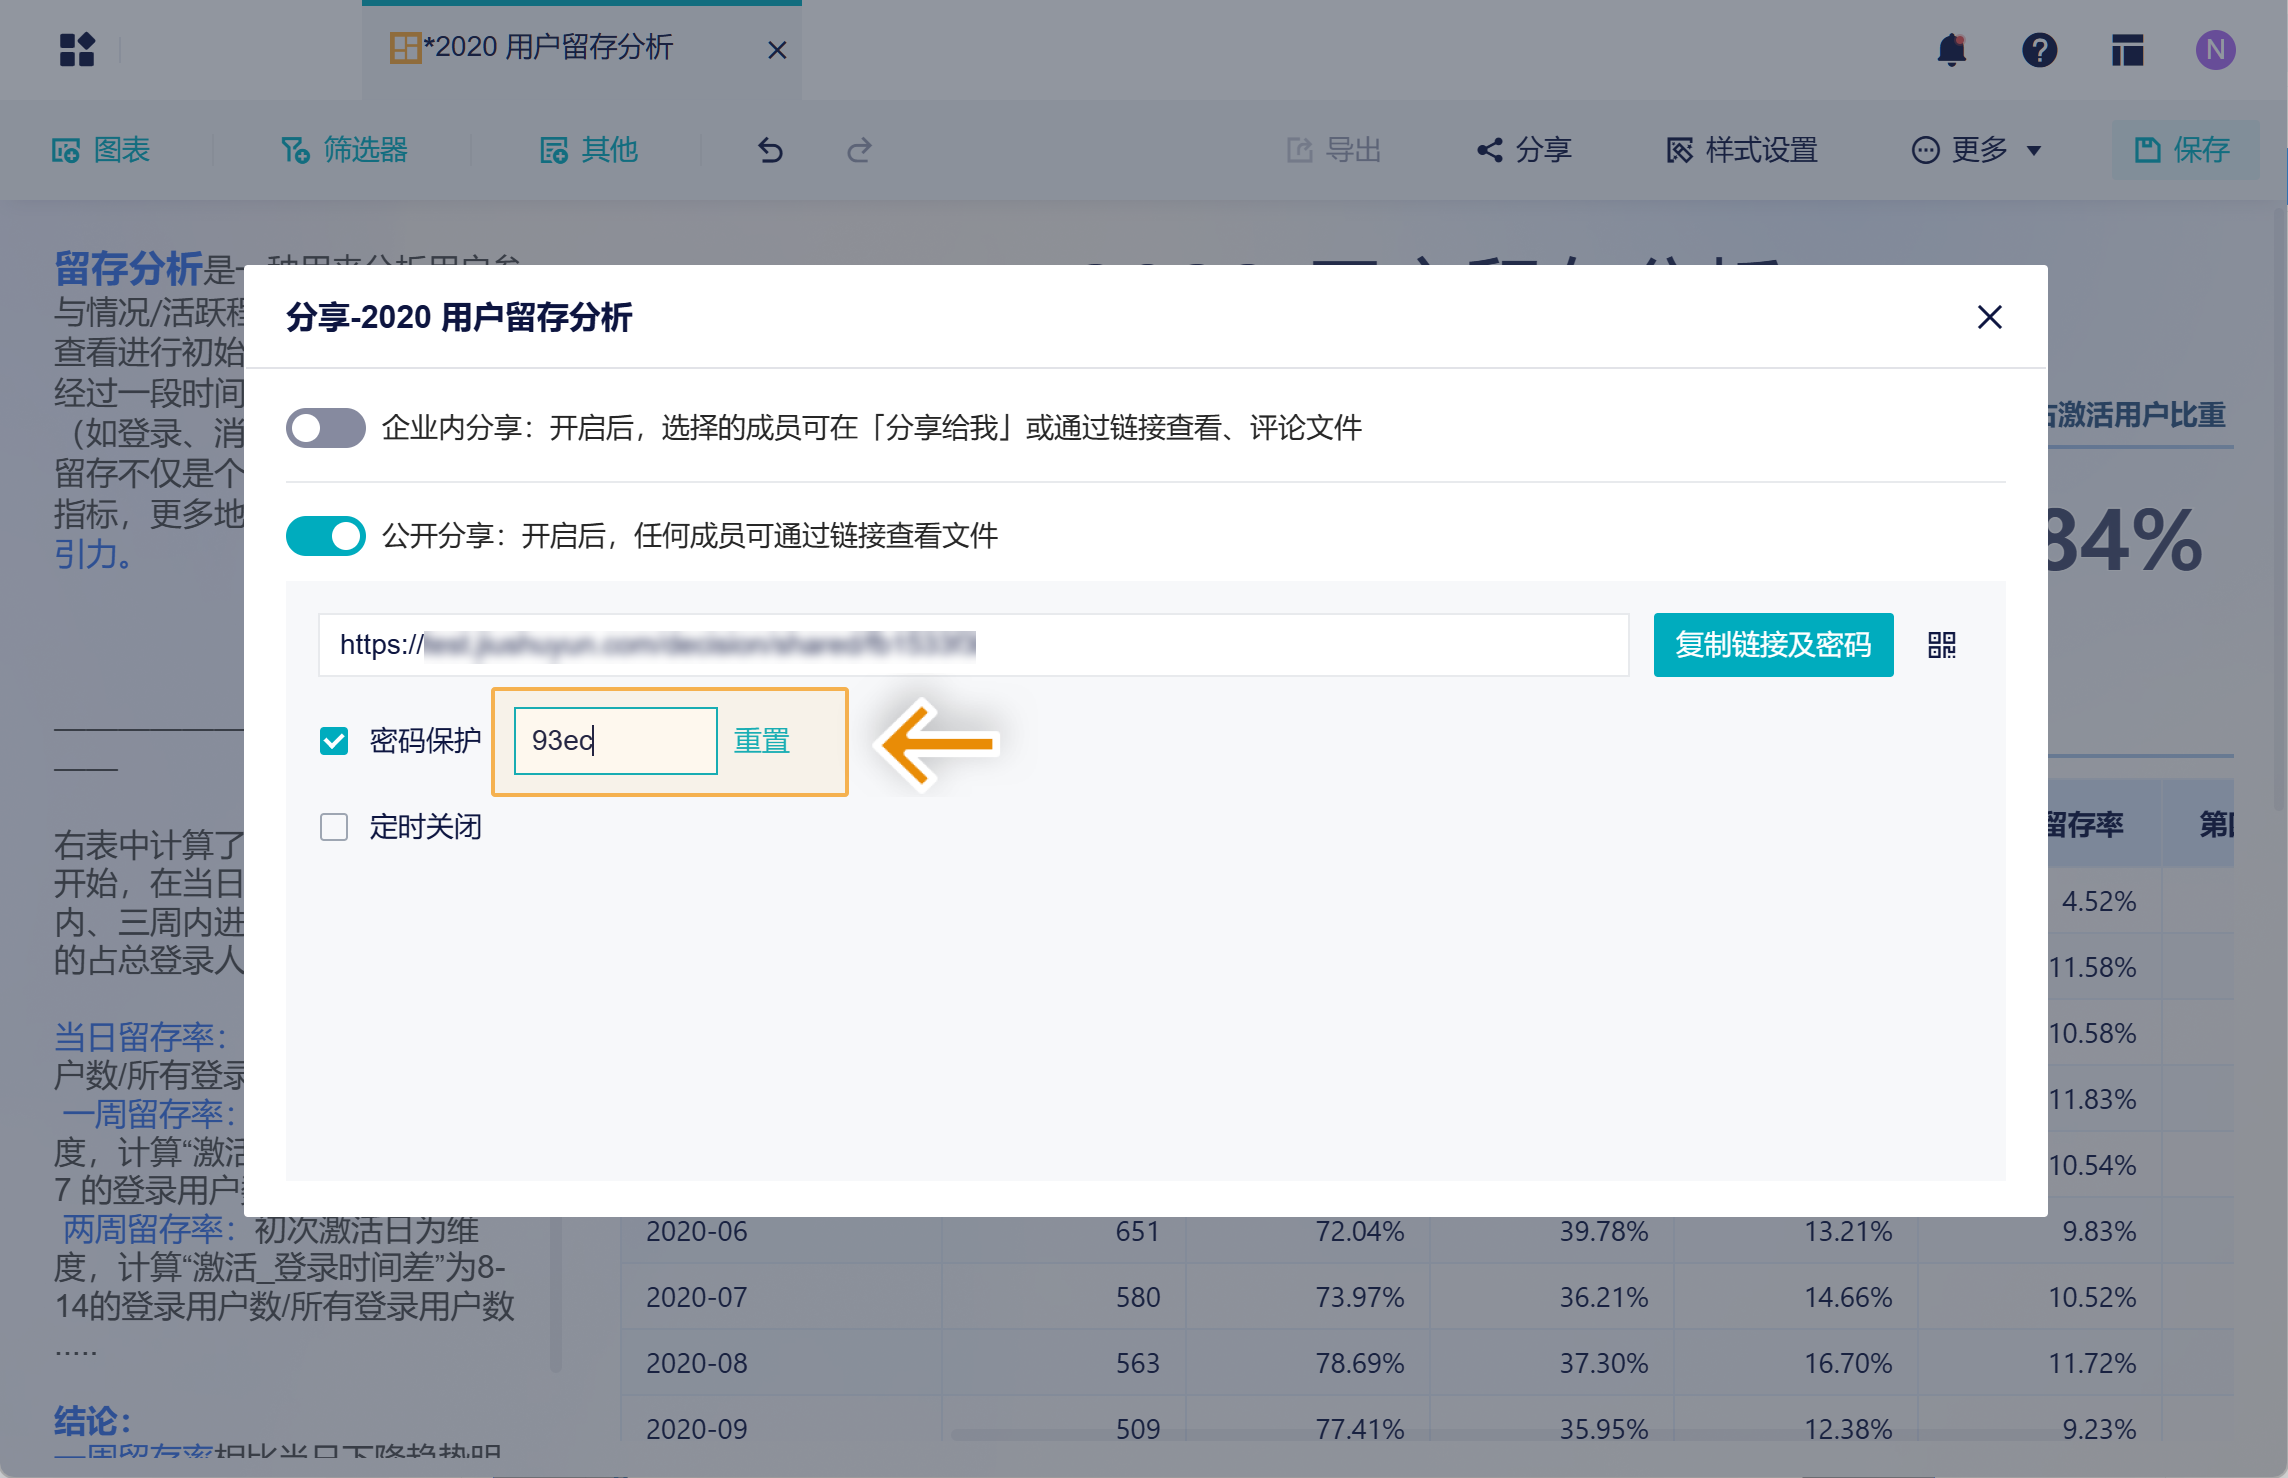Screen dimensions: 2288x1478
Task: Expand the 更多 dropdown menu
Action: (x=1977, y=150)
